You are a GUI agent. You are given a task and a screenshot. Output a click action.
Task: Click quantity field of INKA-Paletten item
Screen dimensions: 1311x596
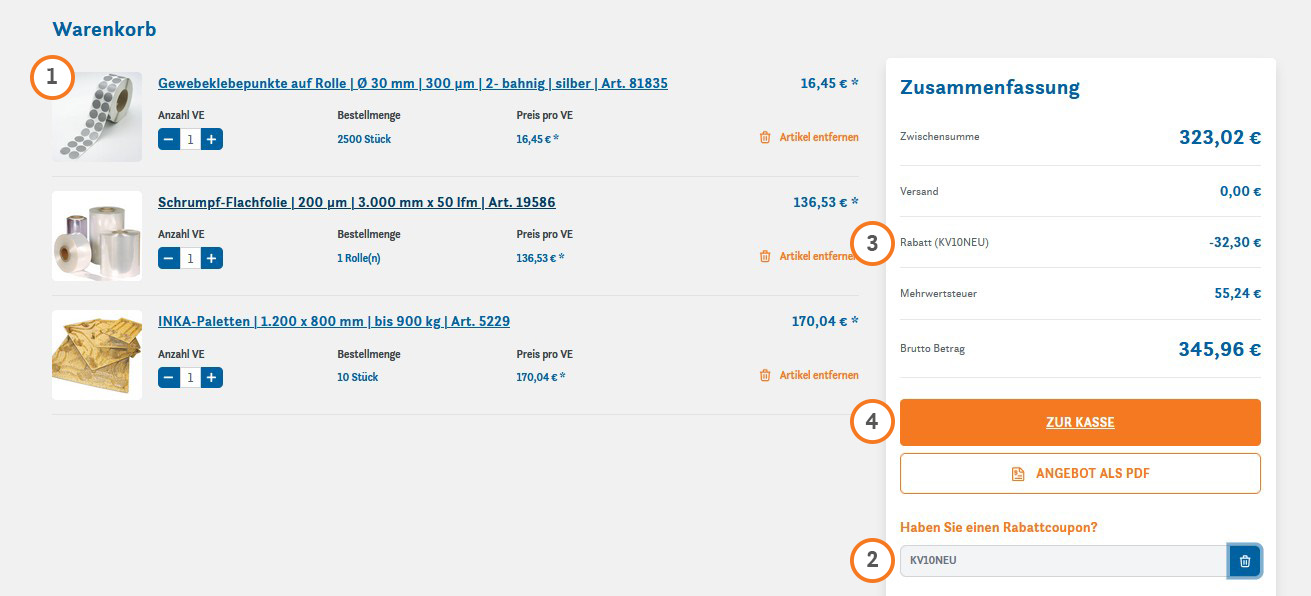click(x=190, y=377)
